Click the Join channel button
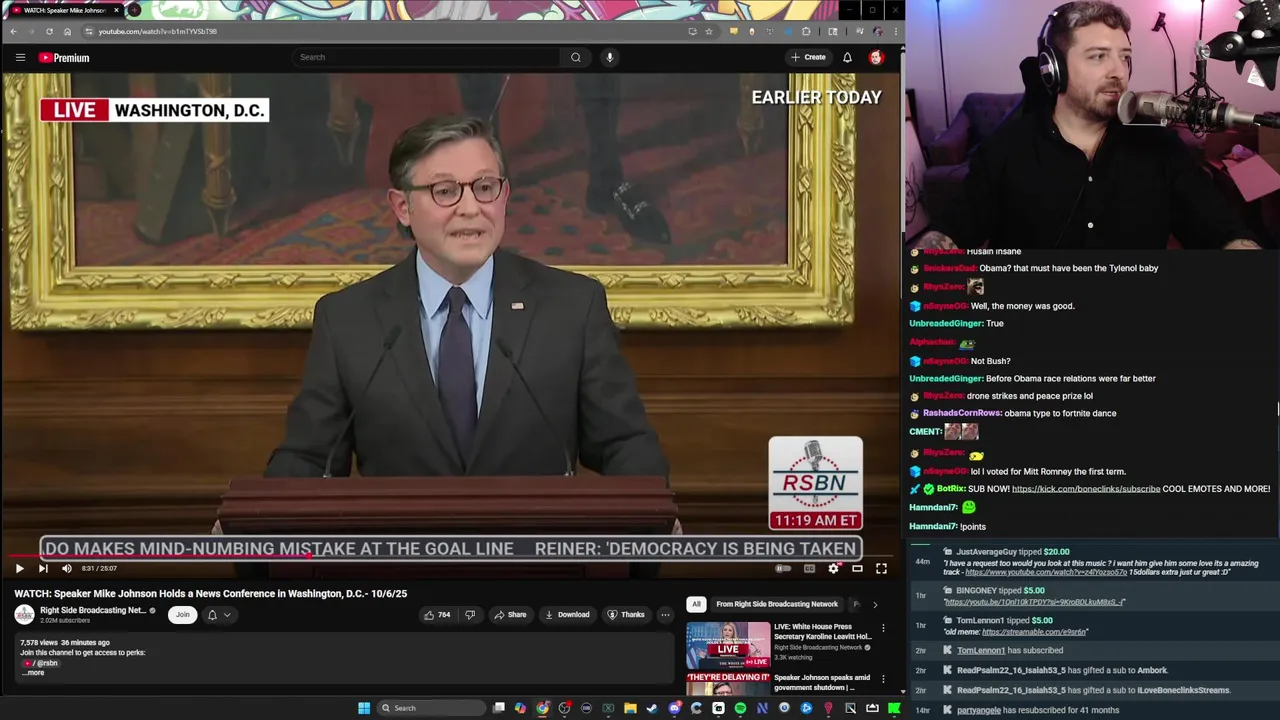This screenshot has height=720, width=1280. tap(182, 614)
